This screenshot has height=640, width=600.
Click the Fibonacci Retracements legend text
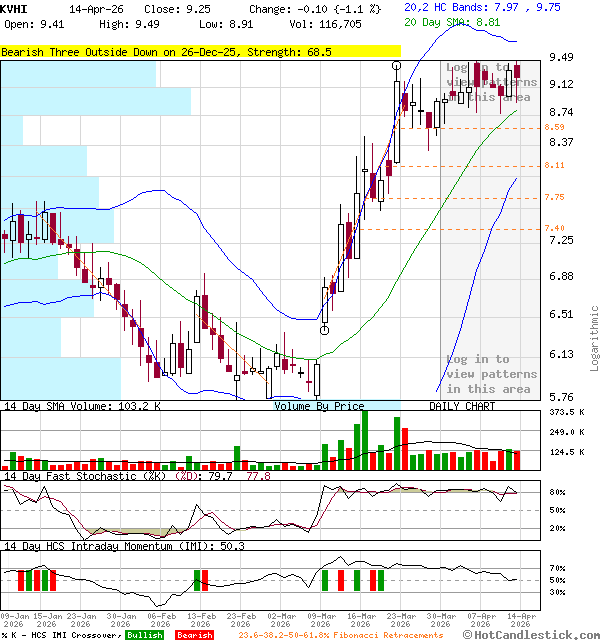(340, 635)
